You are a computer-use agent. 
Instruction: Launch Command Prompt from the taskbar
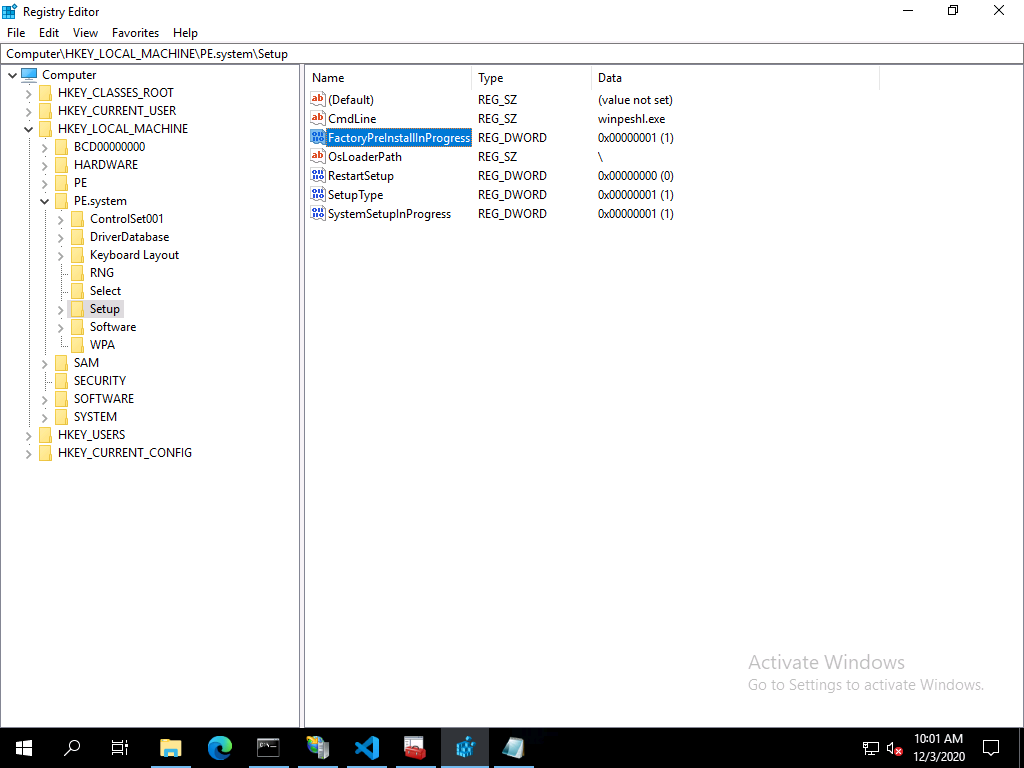pyautogui.click(x=269, y=747)
